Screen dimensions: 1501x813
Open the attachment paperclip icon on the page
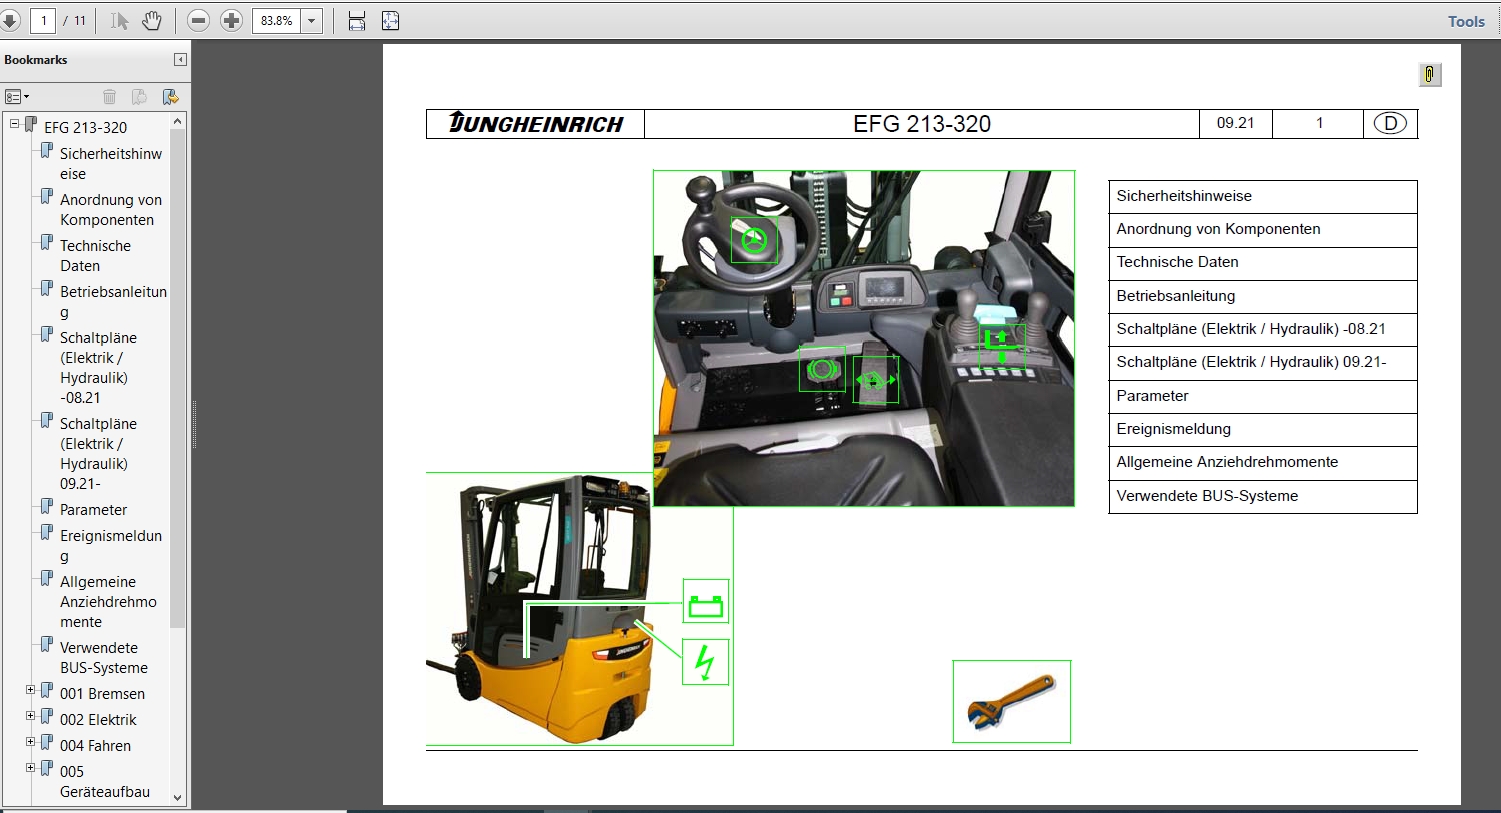[x=1429, y=74]
